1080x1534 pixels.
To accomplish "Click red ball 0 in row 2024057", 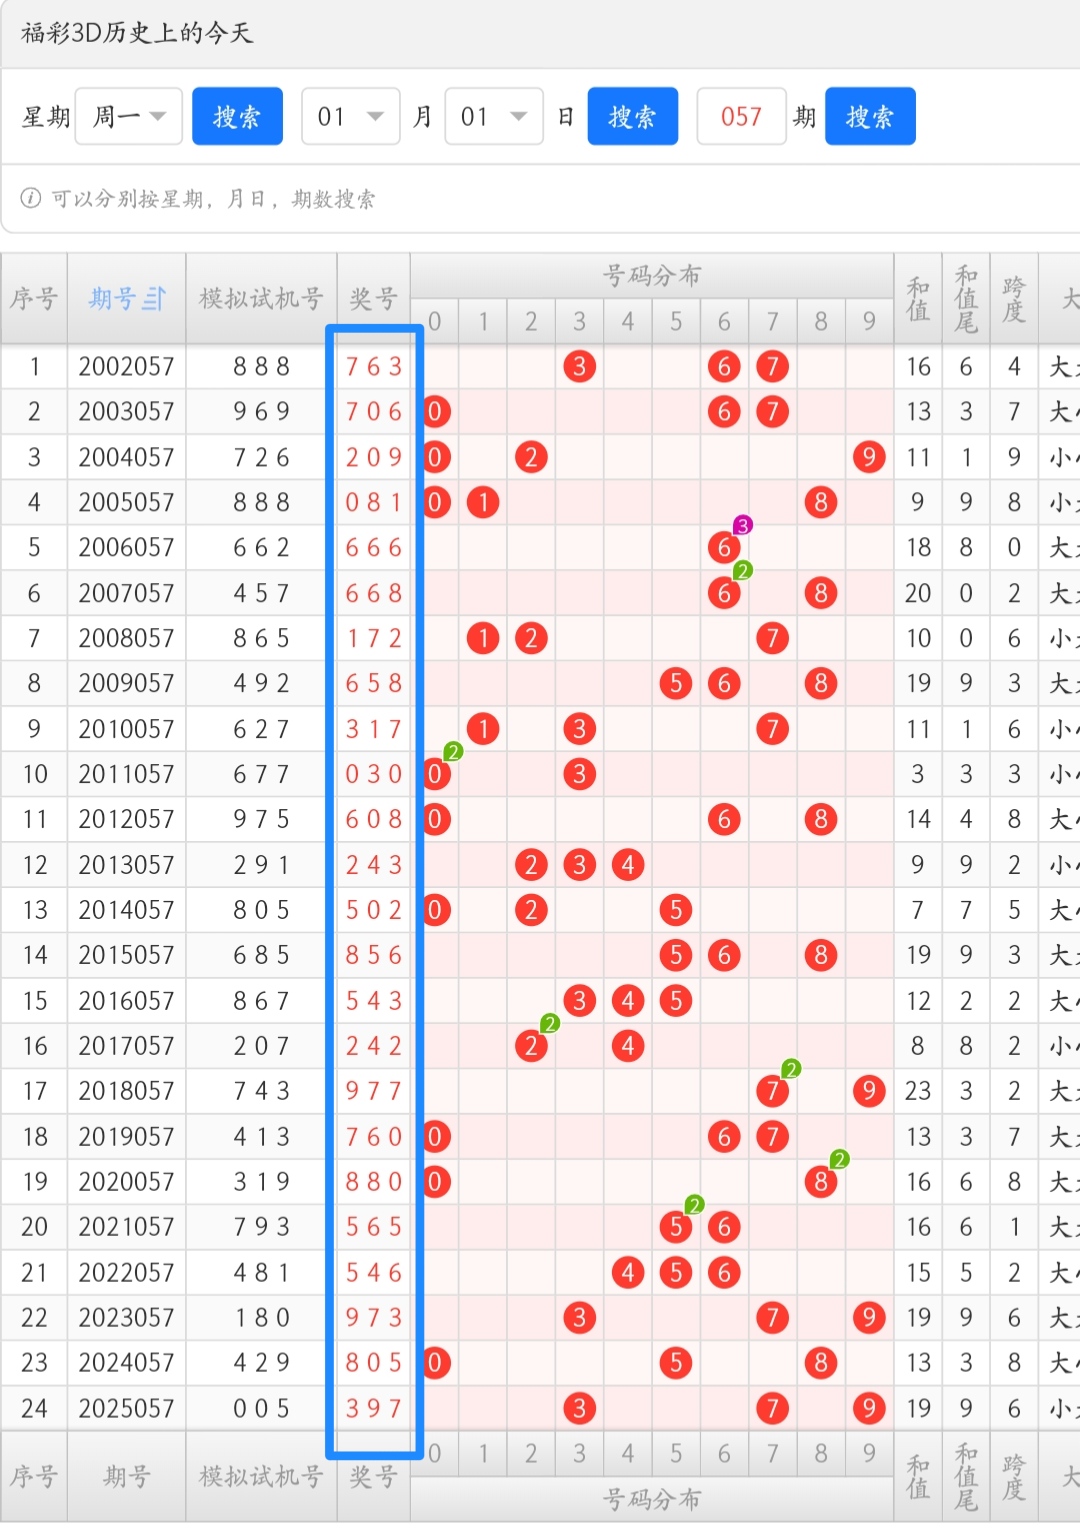I will click(435, 1362).
